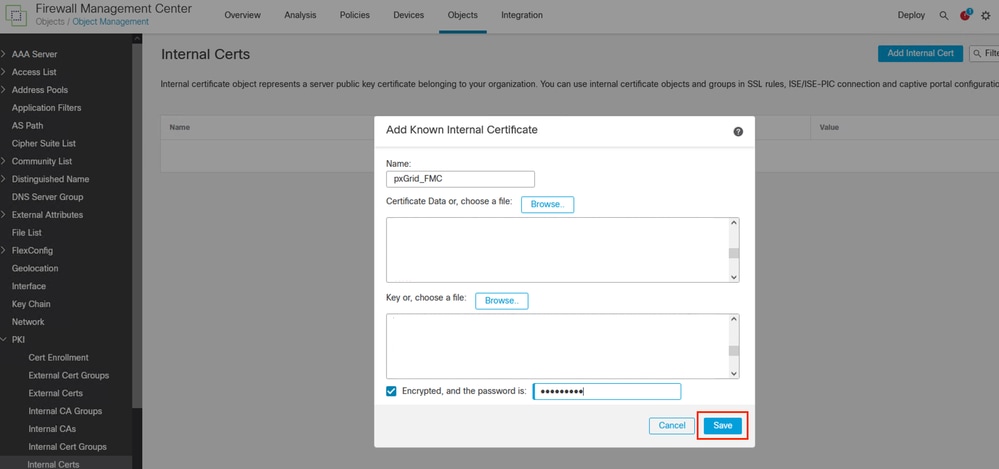
Task: Open the Policies menu
Action: pyautogui.click(x=354, y=15)
